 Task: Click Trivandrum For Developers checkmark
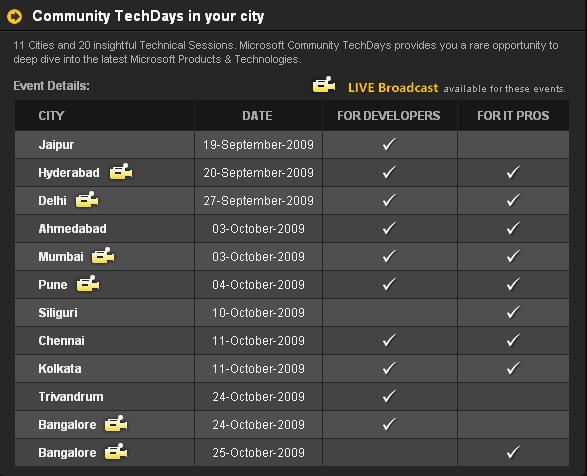[x=389, y=396]
